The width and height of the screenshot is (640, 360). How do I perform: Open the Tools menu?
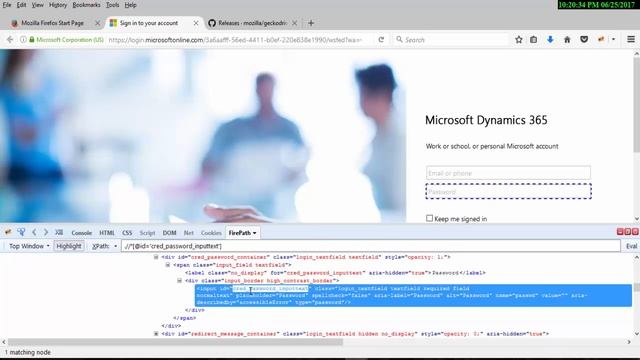click(113, 5)
